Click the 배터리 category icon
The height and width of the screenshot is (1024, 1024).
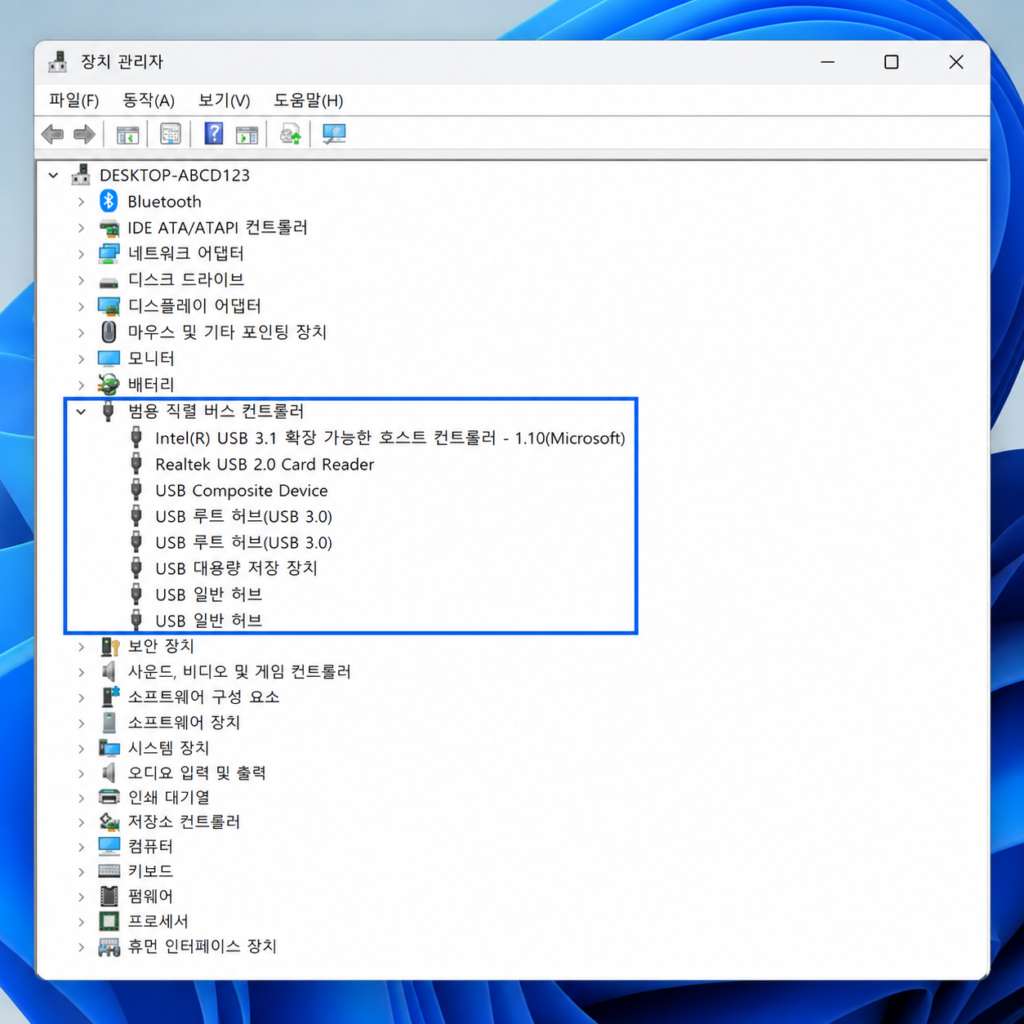(x=108, y=384)
